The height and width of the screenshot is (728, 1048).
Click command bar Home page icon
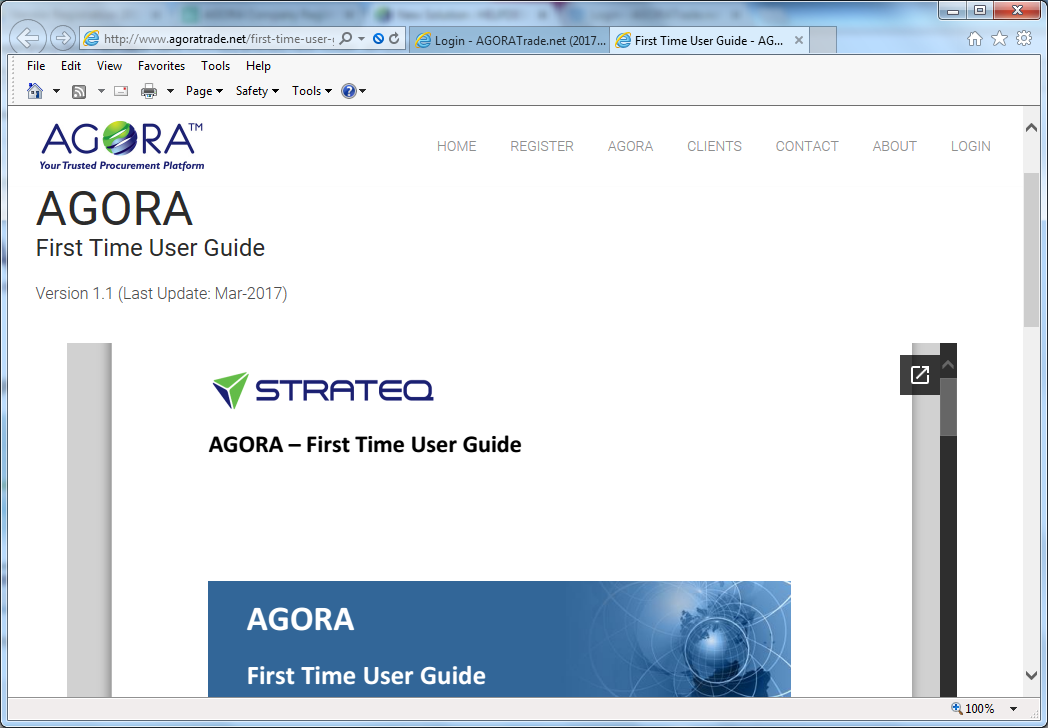[35, 91]
